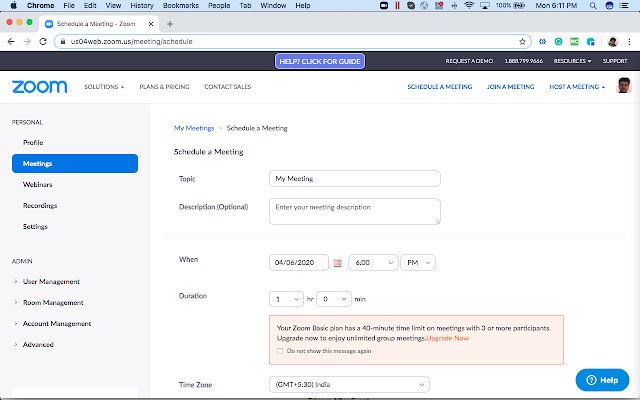This screenshot has width=640, height=400.
Task: Click the 'Help? Click for Guide' button
Action: coord(320,61)
